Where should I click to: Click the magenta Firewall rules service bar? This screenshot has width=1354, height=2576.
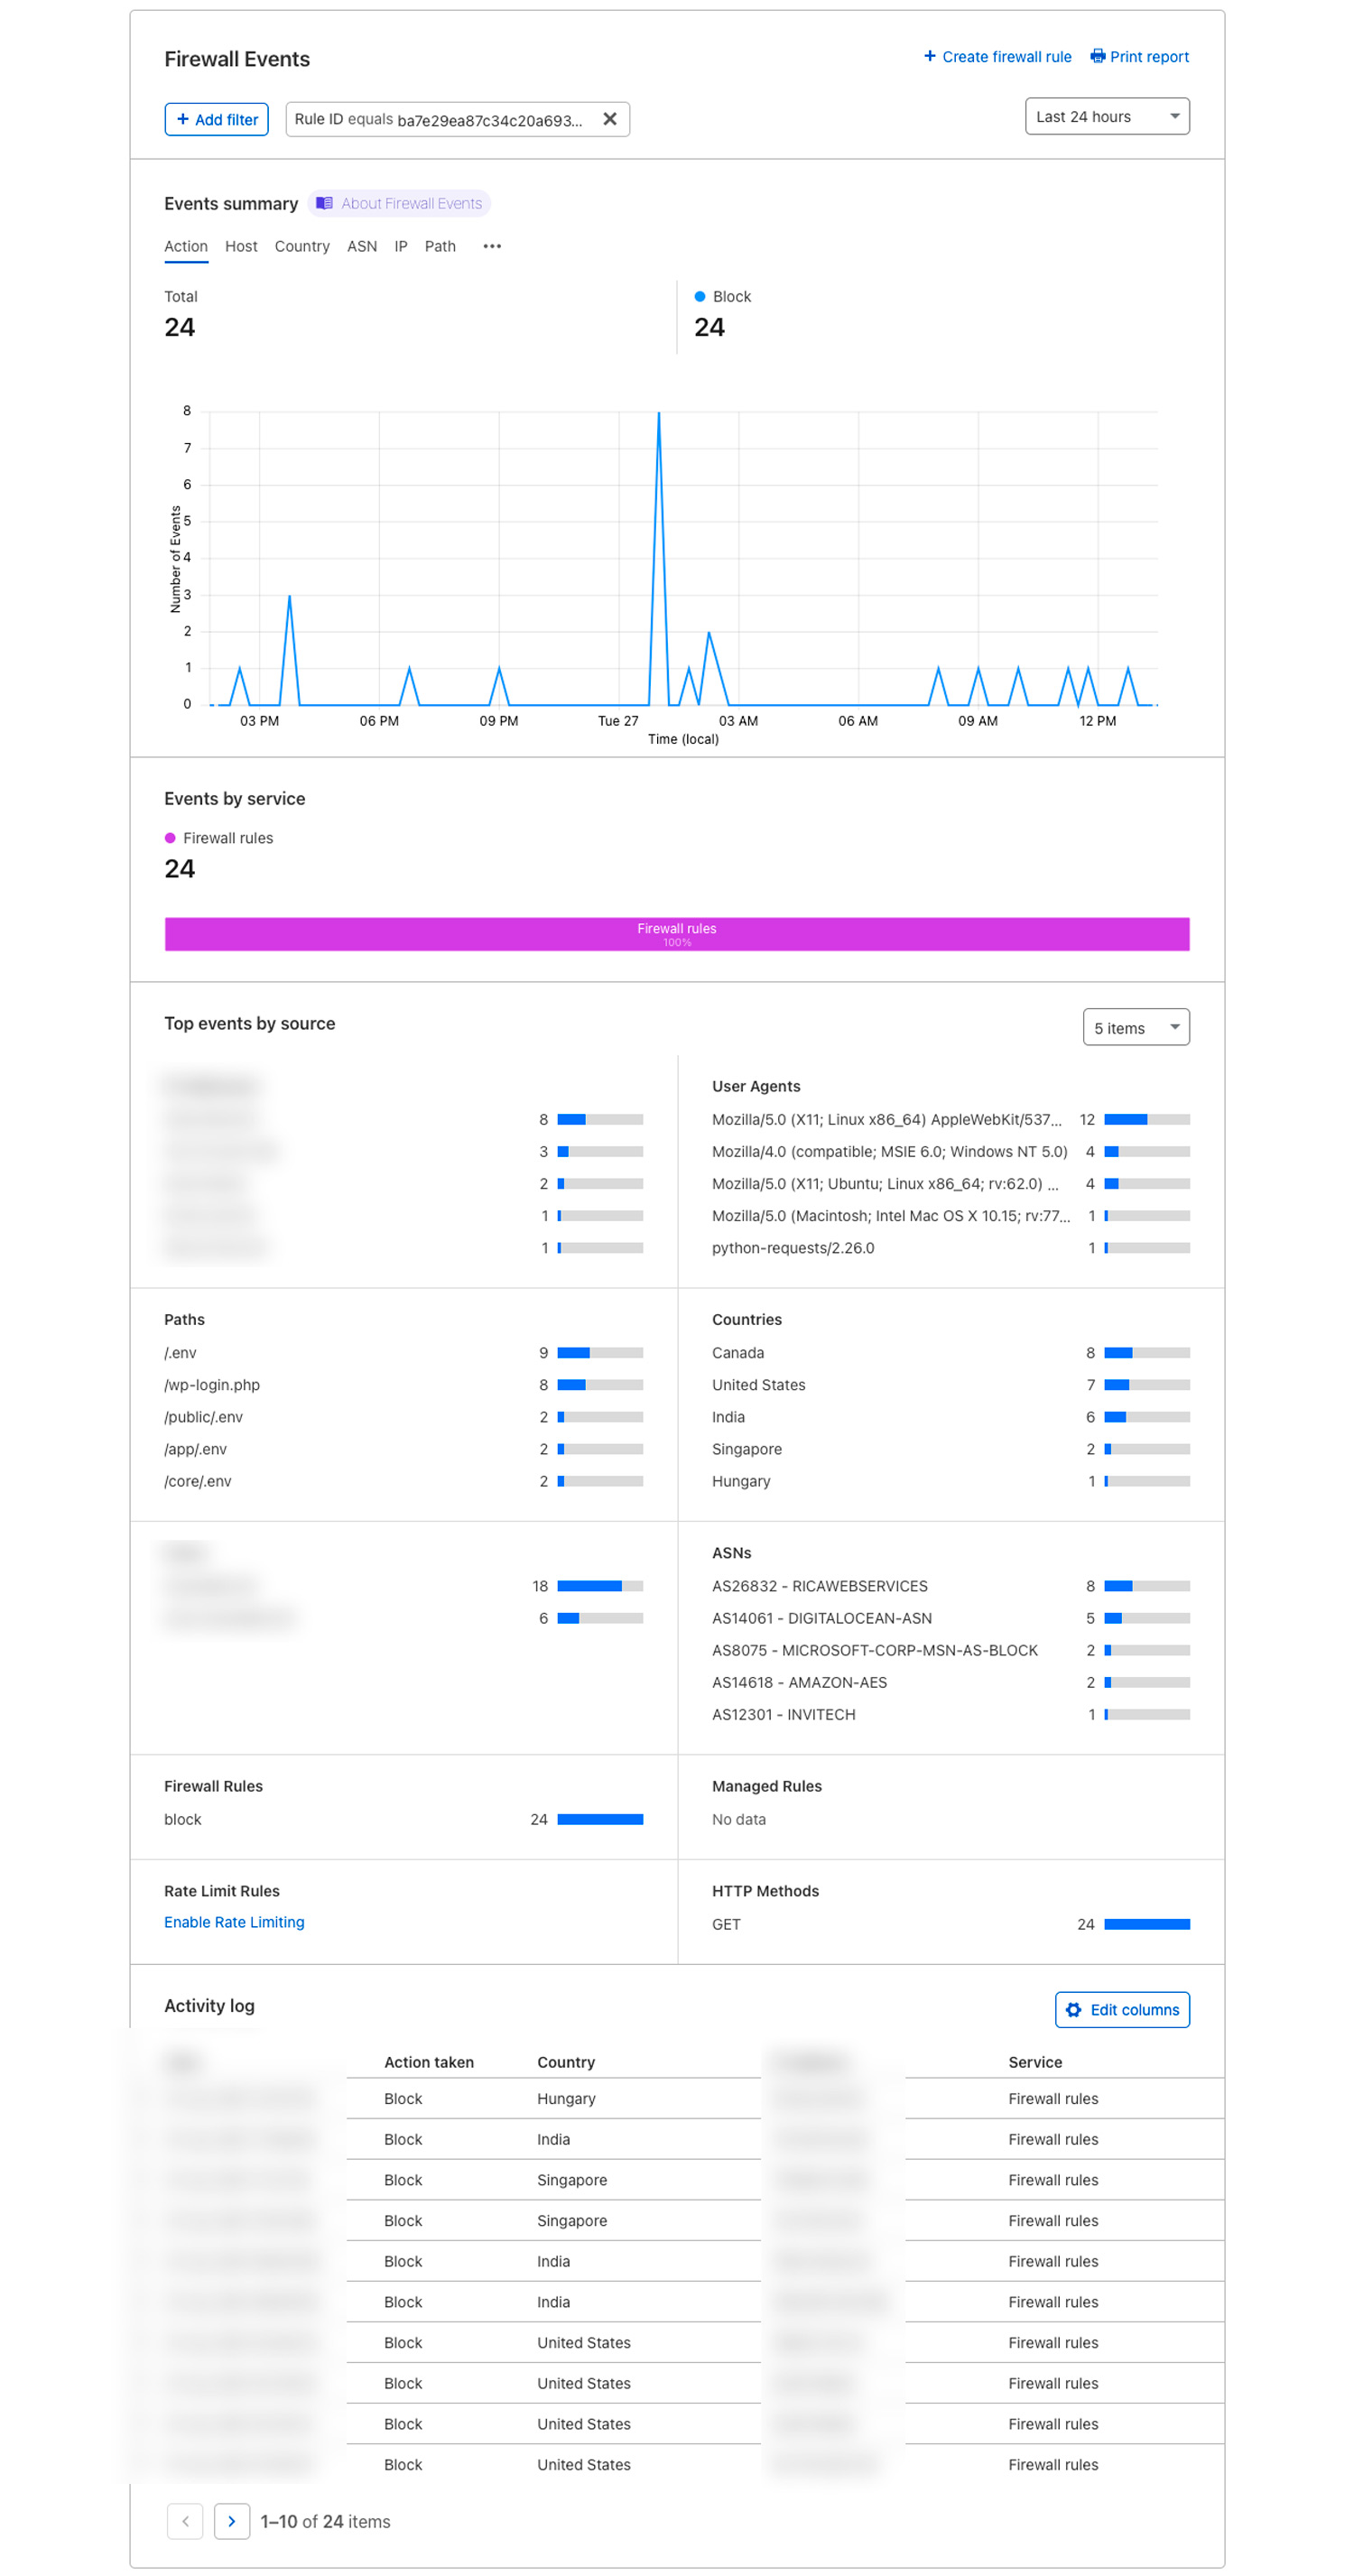pos(676,933)
